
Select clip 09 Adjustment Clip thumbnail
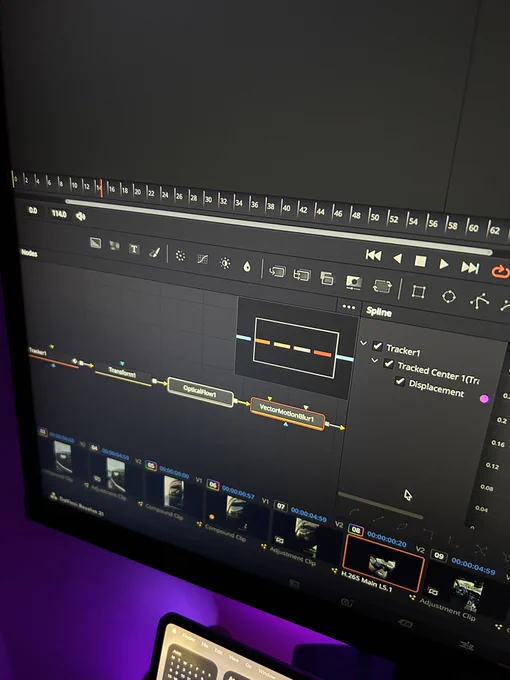[468, 592]
